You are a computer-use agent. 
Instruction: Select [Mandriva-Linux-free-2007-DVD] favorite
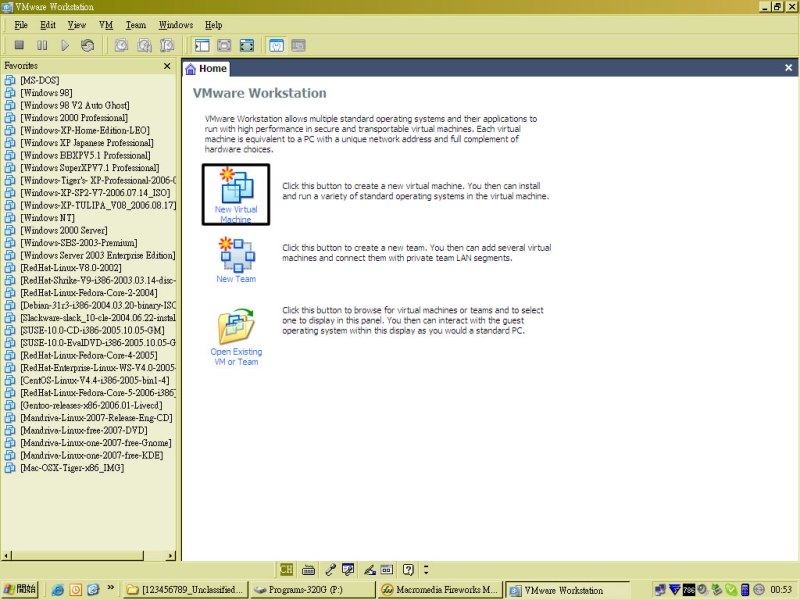point(84,430)
